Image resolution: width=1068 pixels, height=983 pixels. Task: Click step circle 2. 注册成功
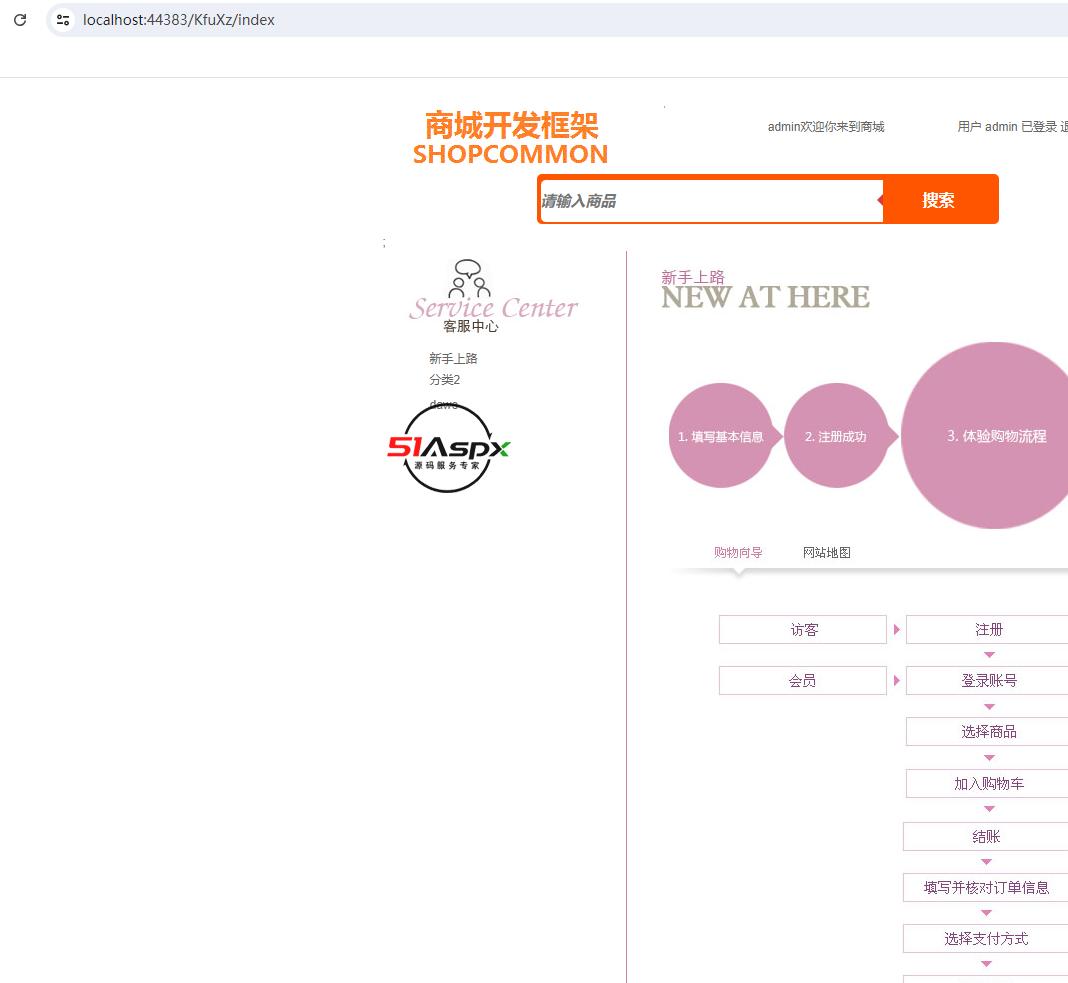coord(836,435)
